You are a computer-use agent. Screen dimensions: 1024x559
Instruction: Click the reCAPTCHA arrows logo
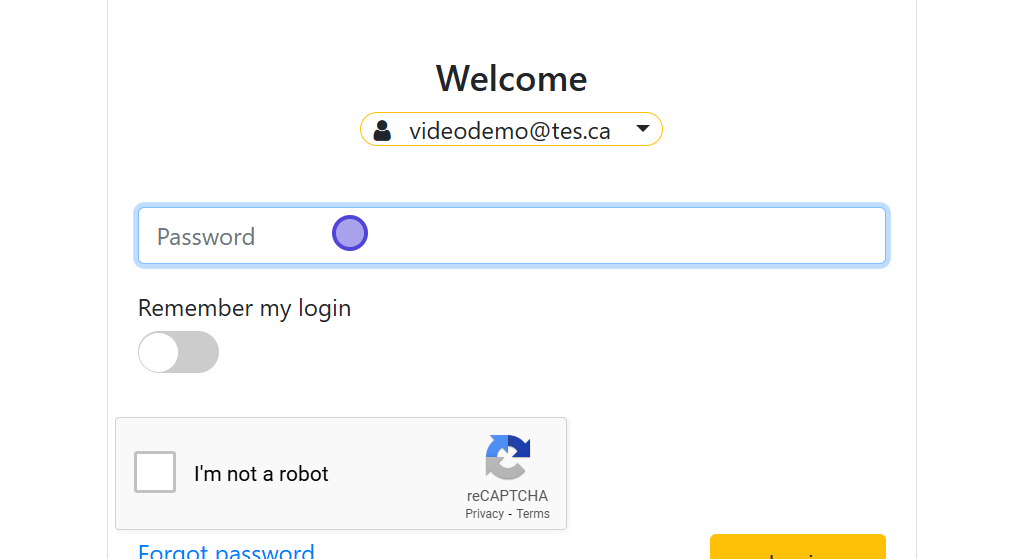pos(508,457)
